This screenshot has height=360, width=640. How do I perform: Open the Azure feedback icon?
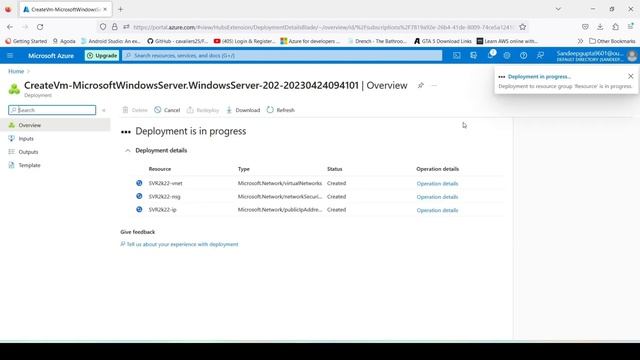[x=540, y=56]
